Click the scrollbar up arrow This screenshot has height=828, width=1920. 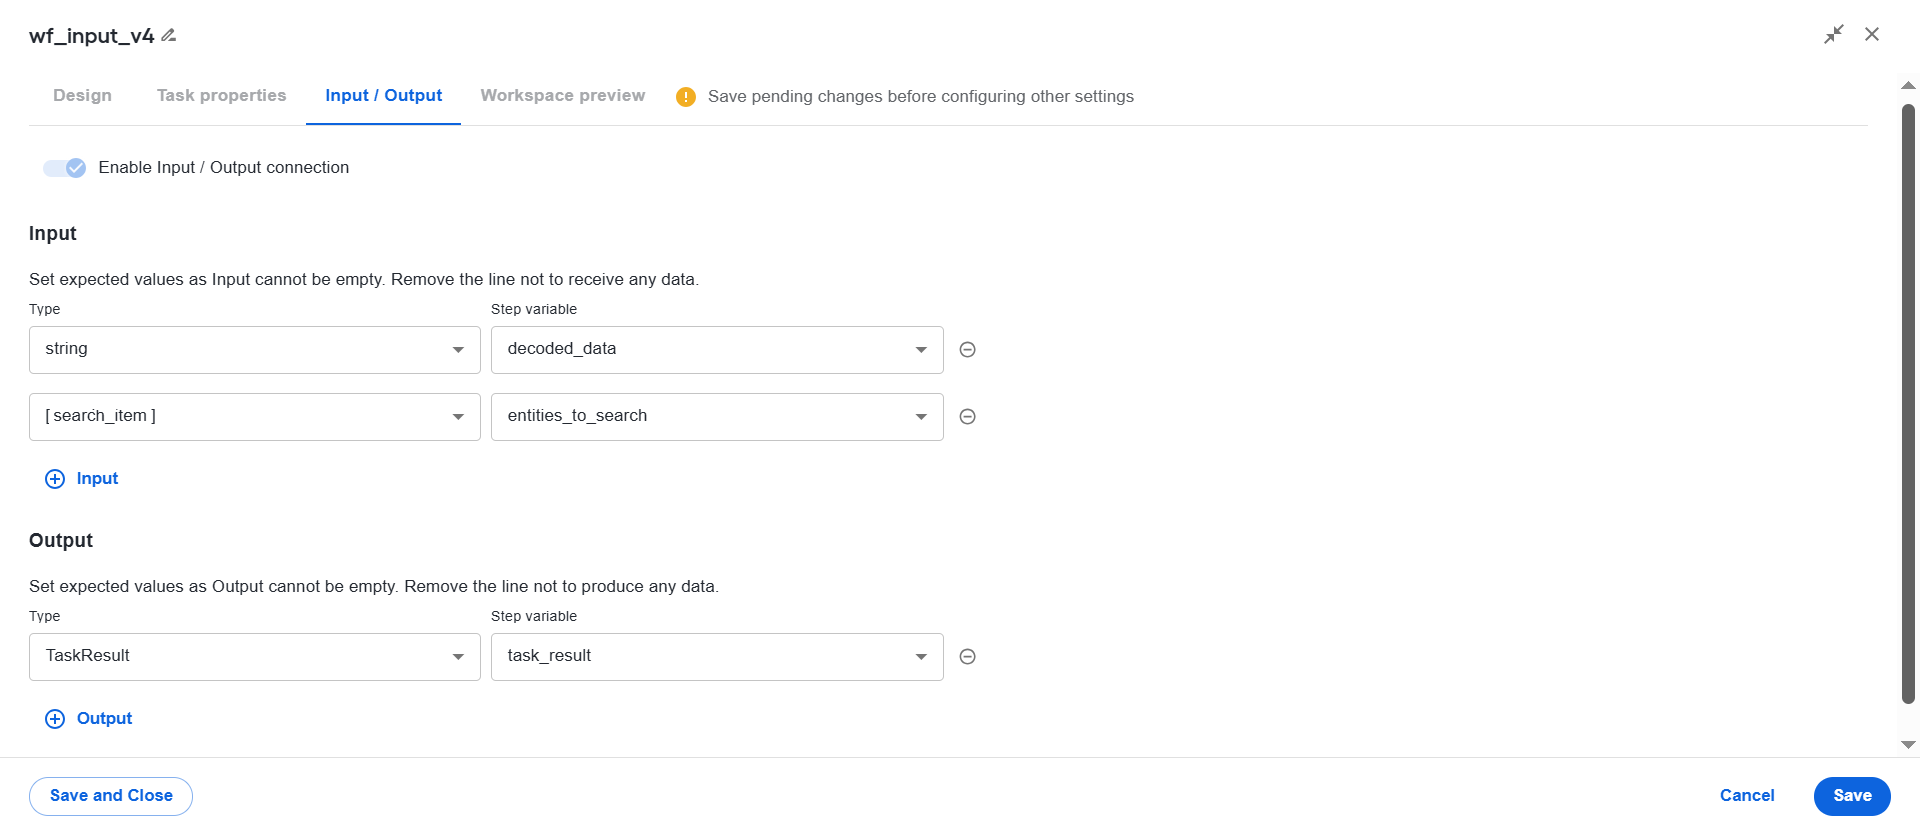1908,85
